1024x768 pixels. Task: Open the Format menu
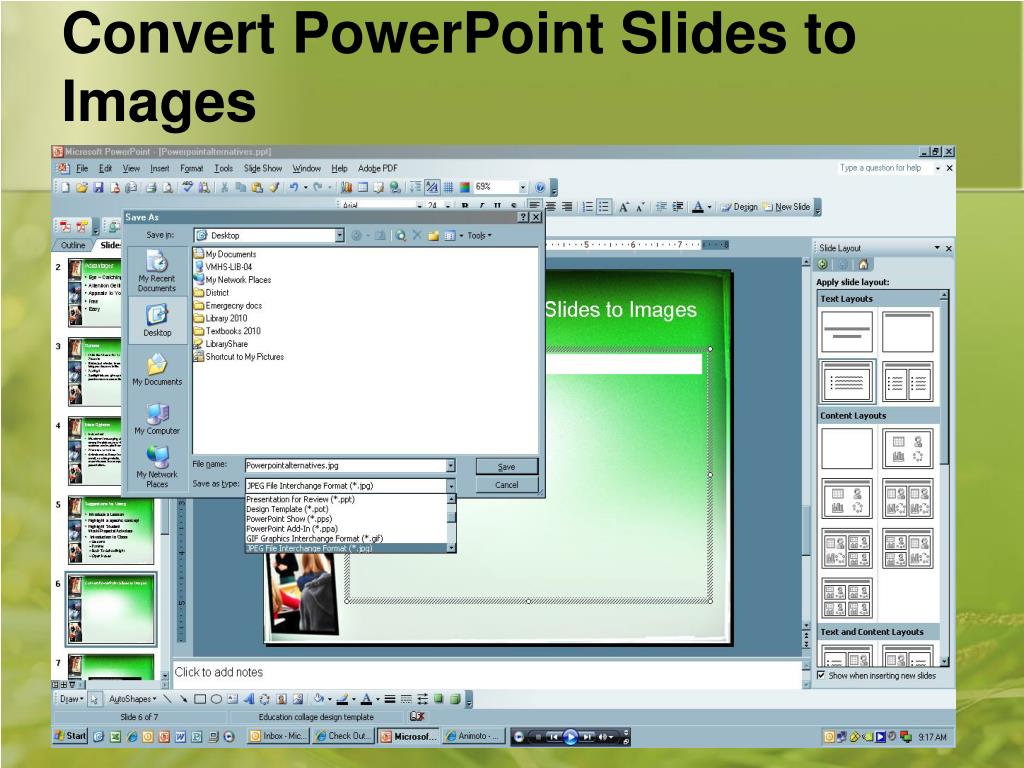pyautogui.click(x=191, y=168)
